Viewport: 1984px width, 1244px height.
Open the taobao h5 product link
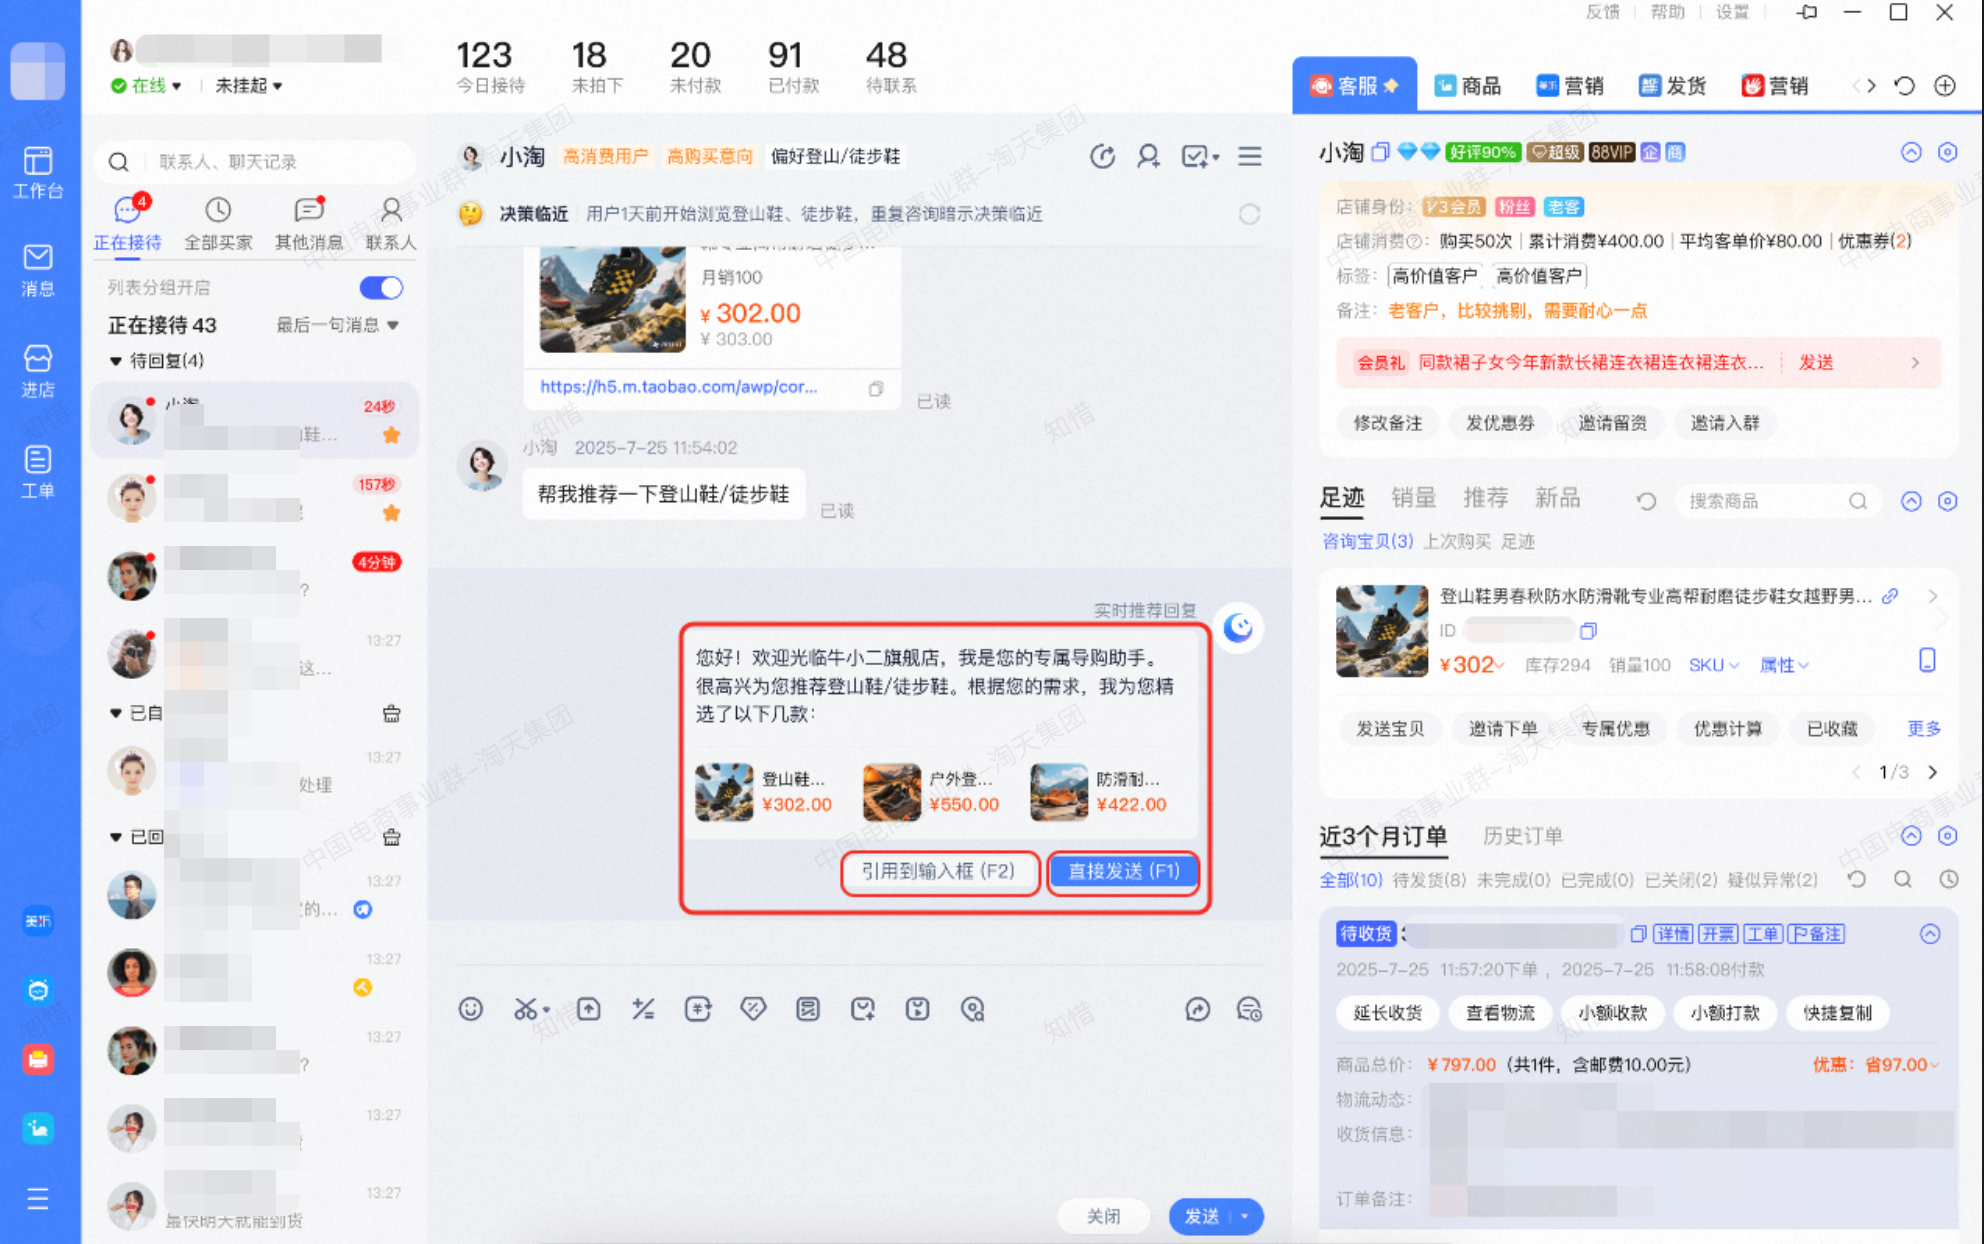click(x=679, y=387)
